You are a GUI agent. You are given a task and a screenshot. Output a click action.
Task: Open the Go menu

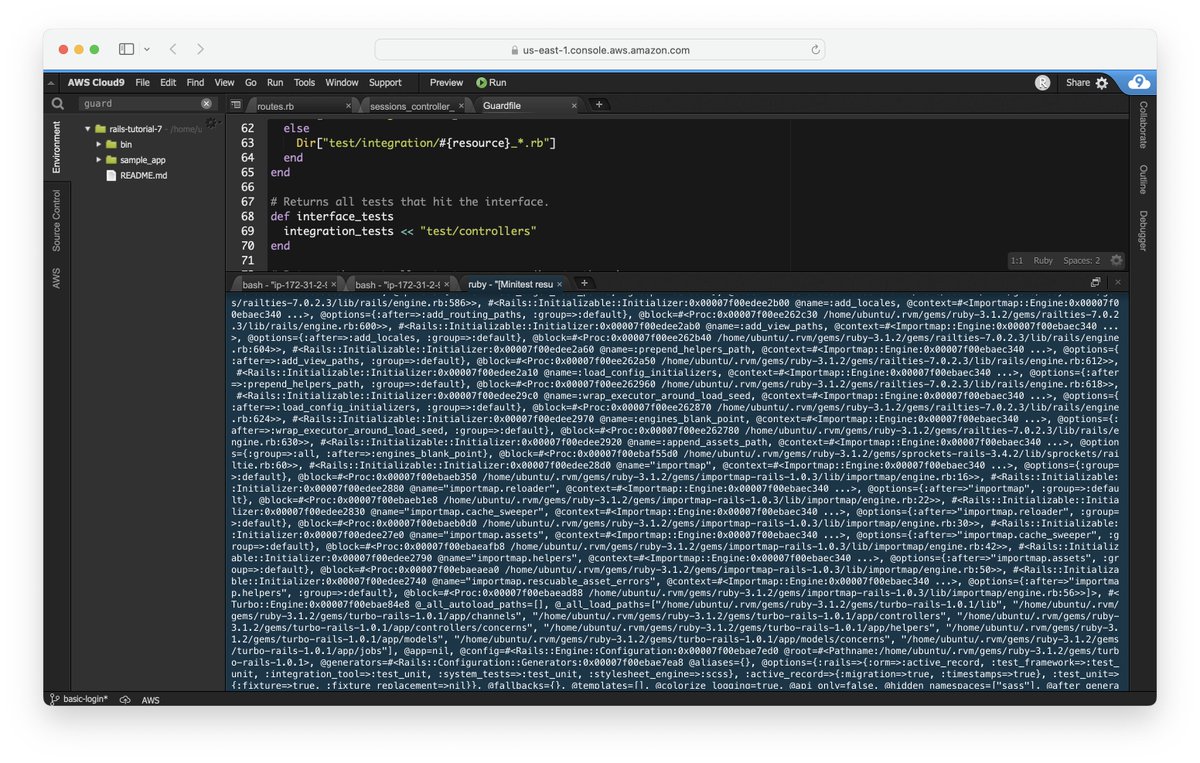(250, 83)
